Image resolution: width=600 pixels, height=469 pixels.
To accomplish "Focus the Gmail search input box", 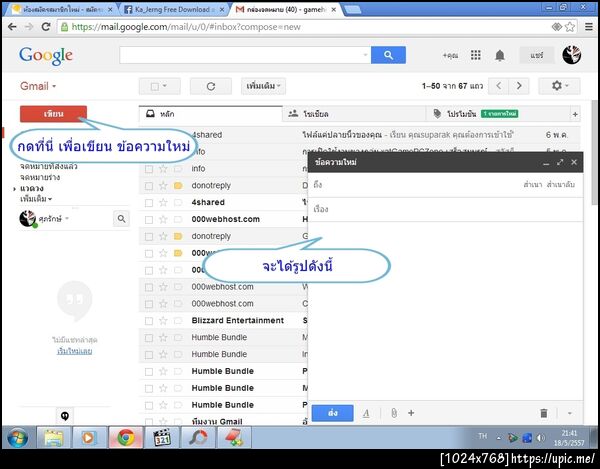I will tap(241, 55).
